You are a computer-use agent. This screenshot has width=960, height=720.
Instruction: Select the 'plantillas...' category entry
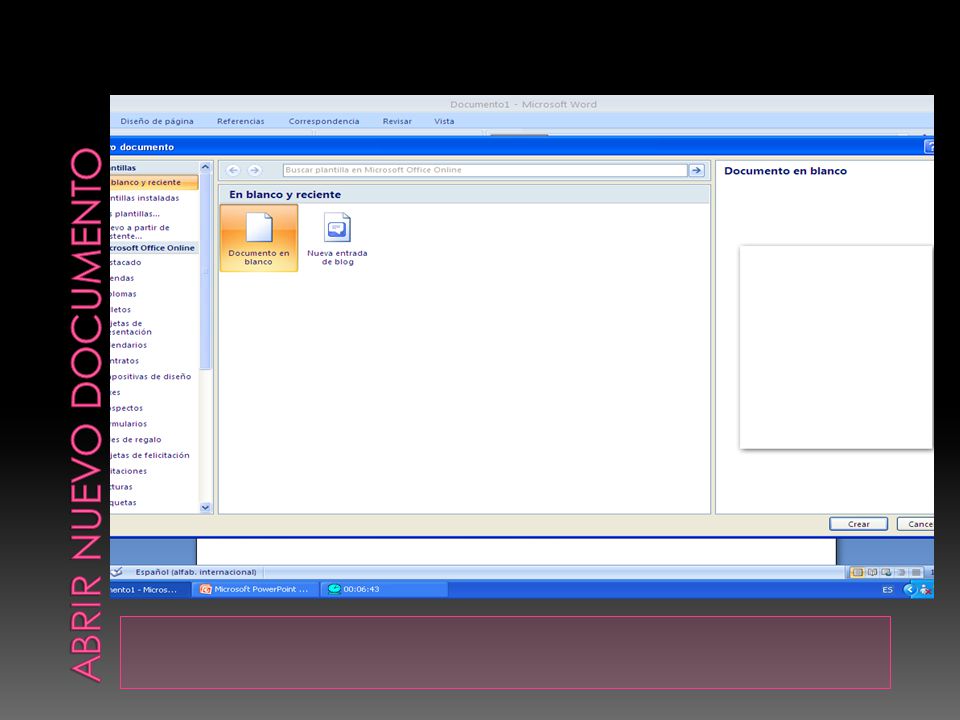point(135,214)
